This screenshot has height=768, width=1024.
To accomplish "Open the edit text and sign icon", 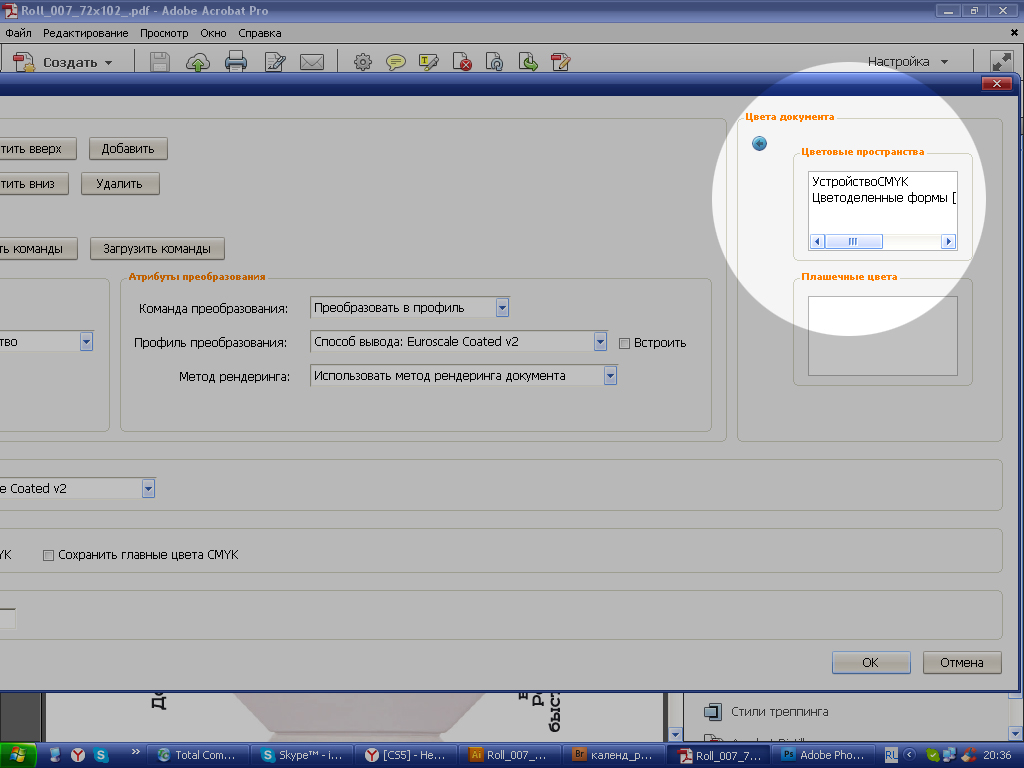I will 275,62.
